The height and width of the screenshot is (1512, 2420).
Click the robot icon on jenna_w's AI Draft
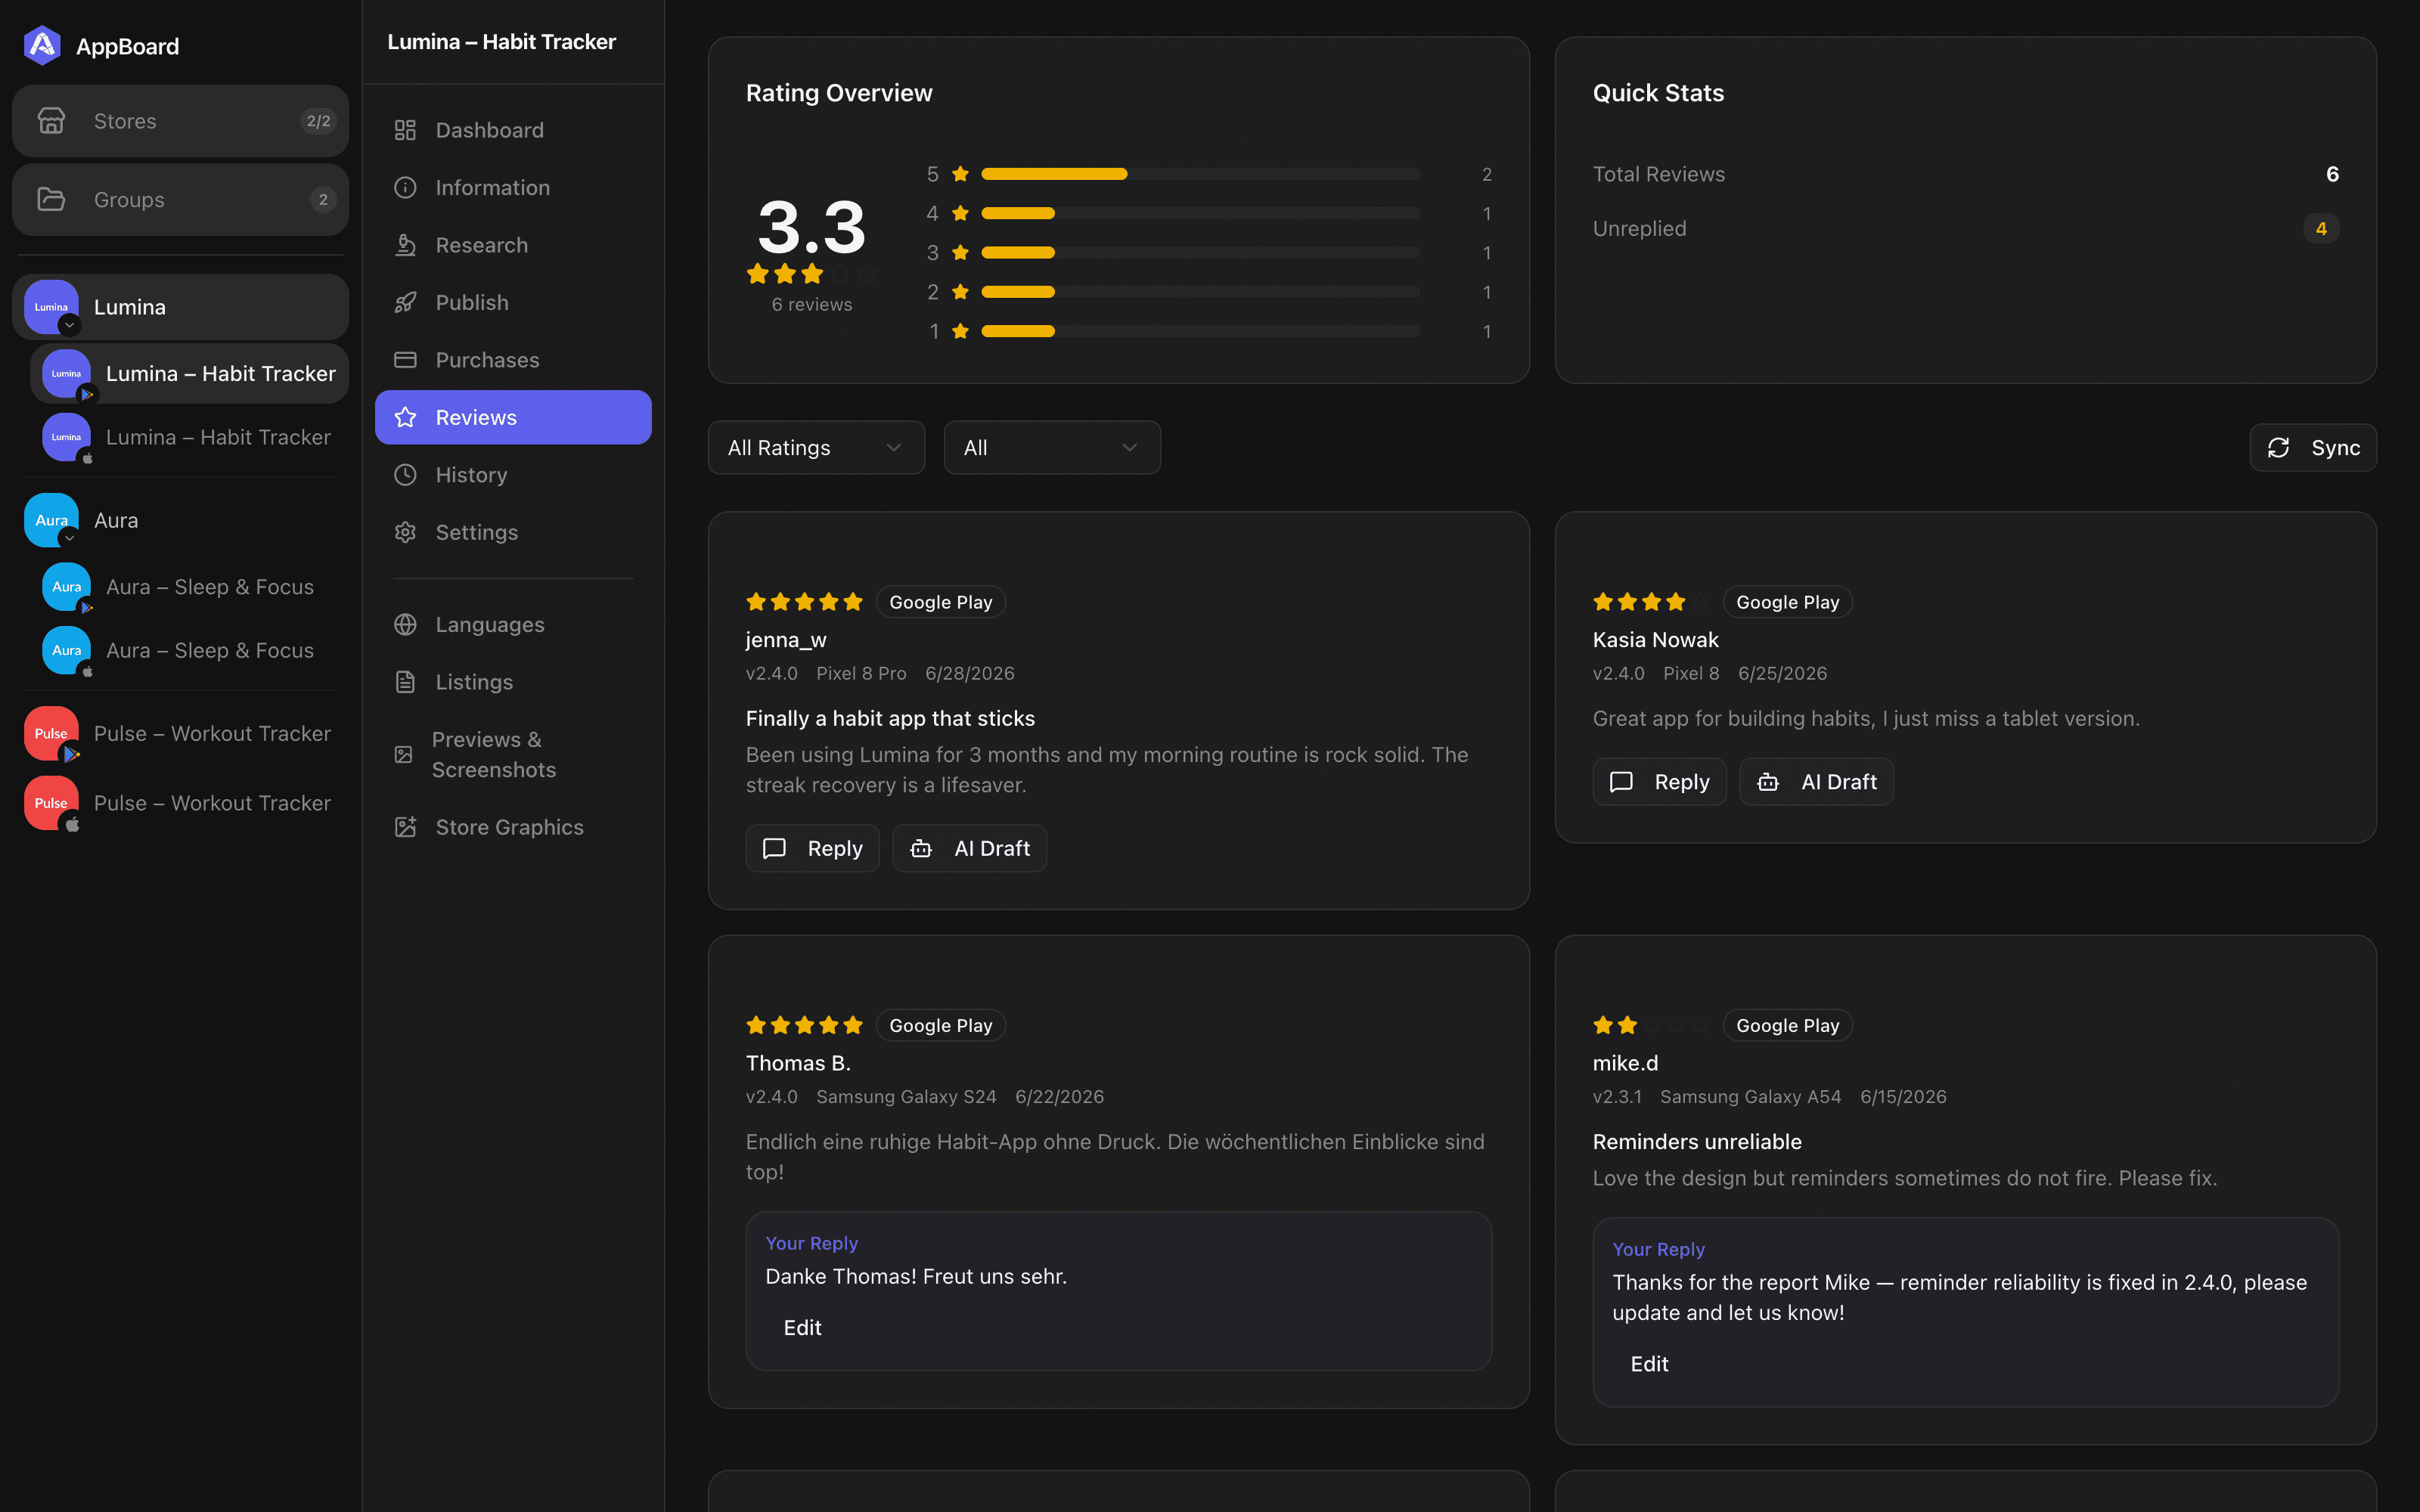pyautogui.click(x=921, y=848)
